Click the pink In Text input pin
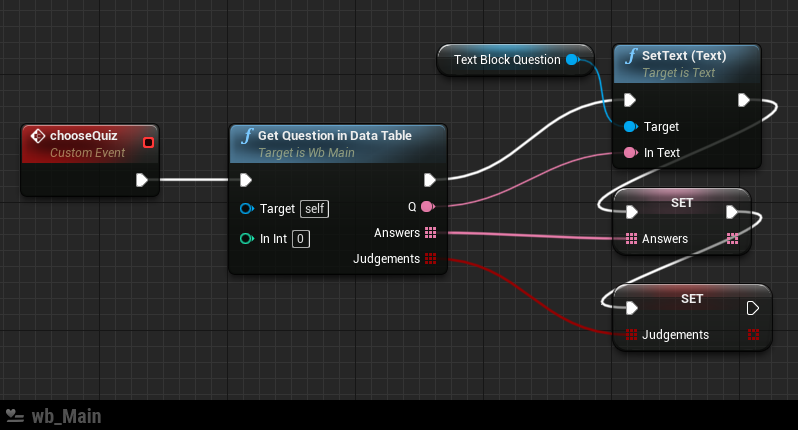 [x=631, y=152]
